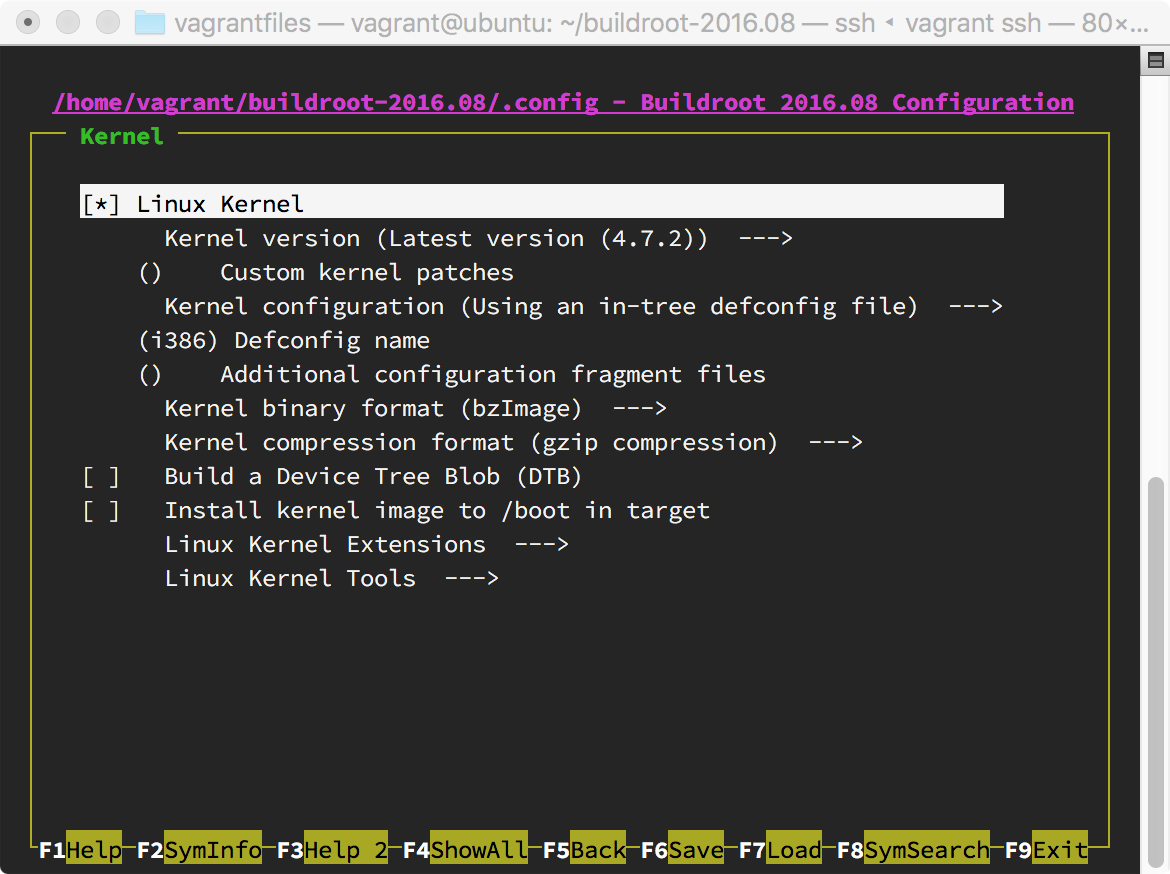Click F8 SymSearch button
The width and height of the screenshot is (1170, 874).
pos(913,849)
